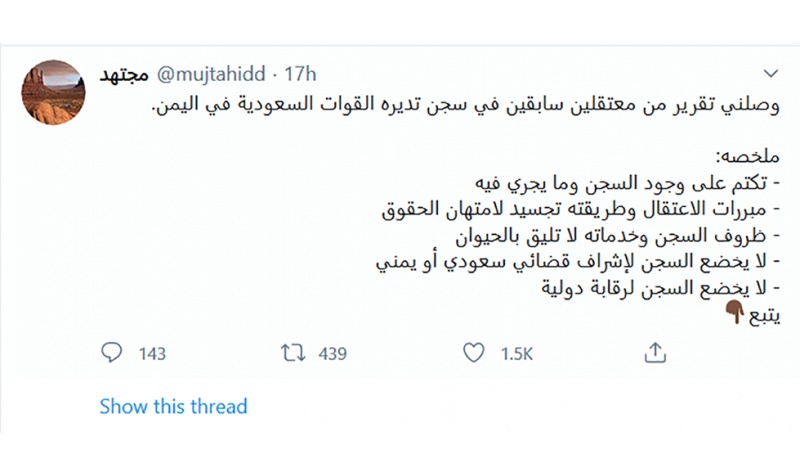Retweet this tweet using the retweet icon
Image resolution: width=800 pixels, height=450 pixels.
294,353
